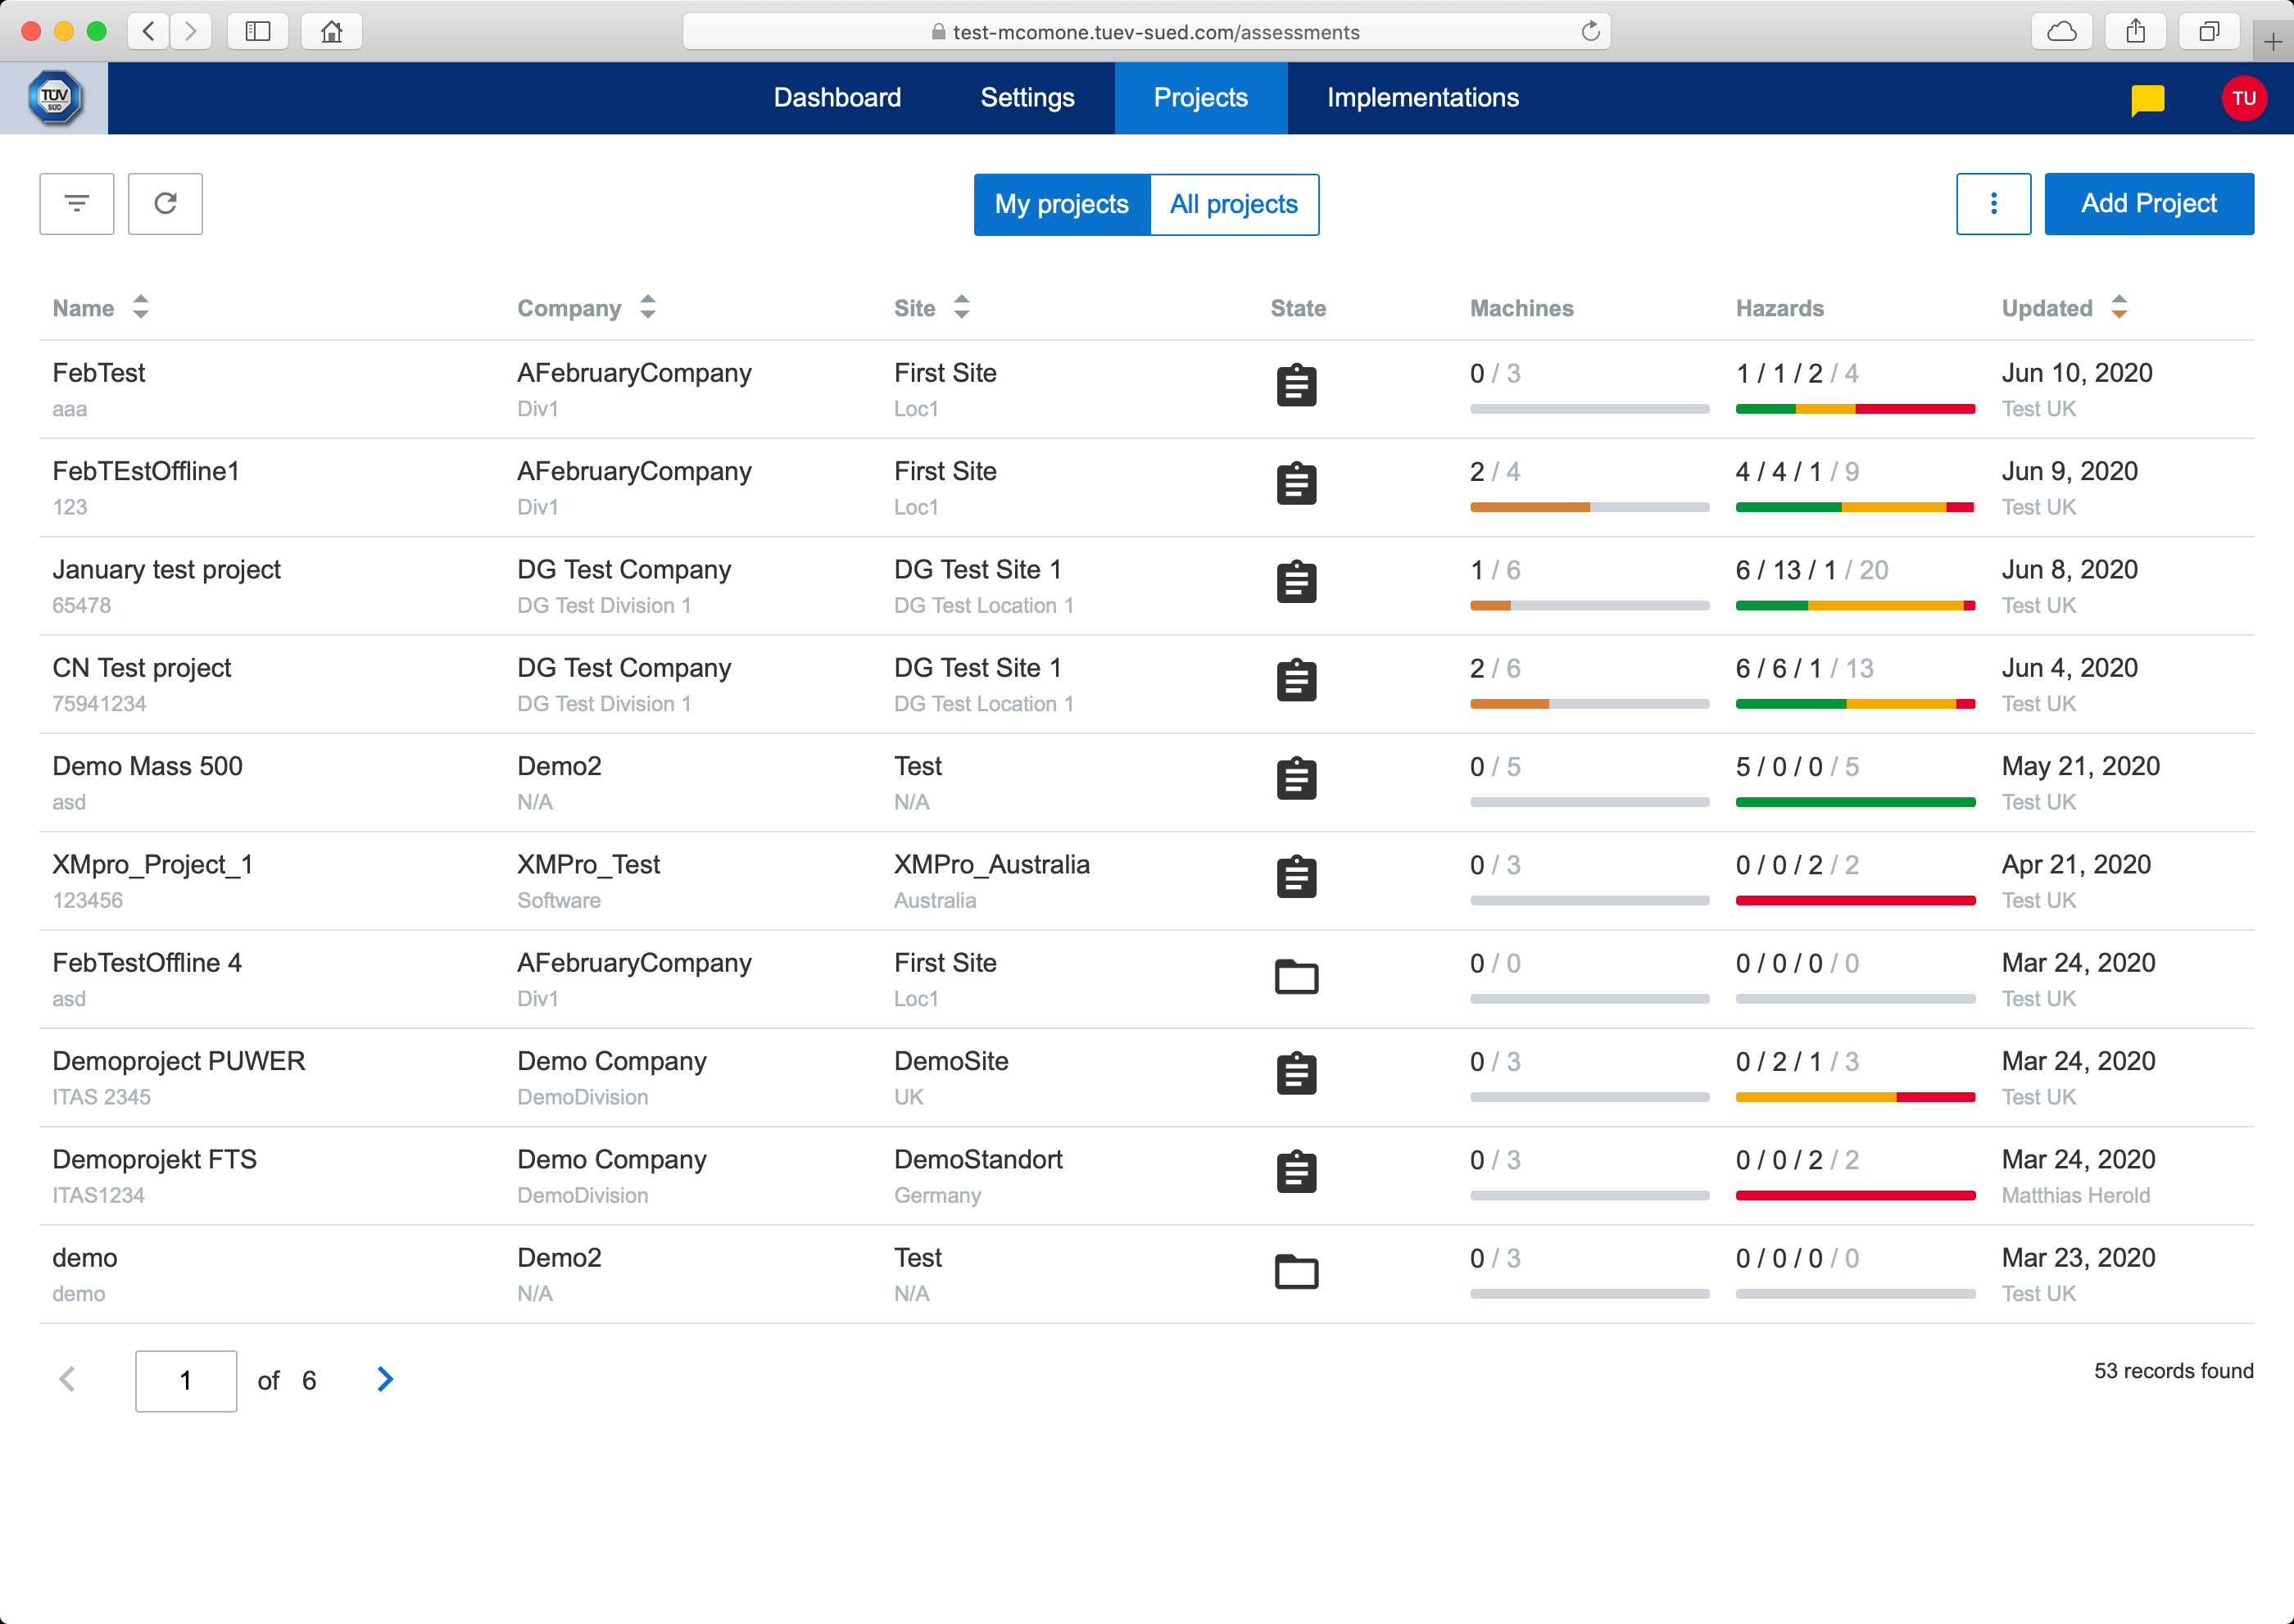This screenshot has width=2294, height=1624.
Task: Toggle Safari sidebar visibility
Action: pyautogui.click(x=258, y=32)
